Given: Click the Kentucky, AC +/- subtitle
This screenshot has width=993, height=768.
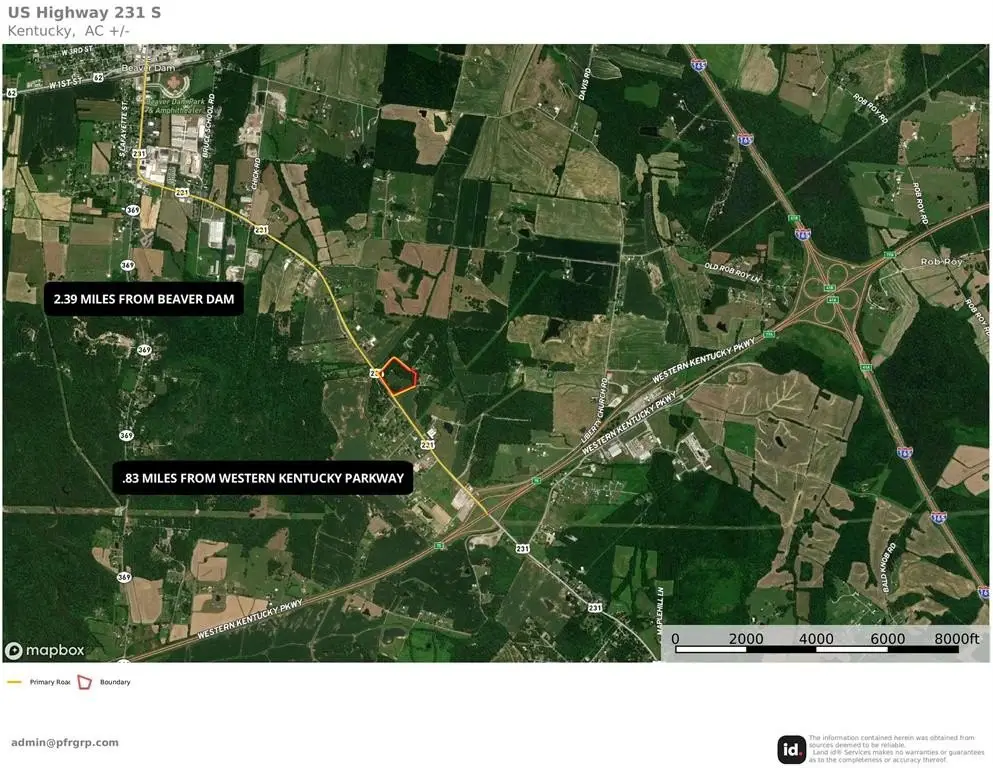Looking at the screenshot, I should 68,31.
